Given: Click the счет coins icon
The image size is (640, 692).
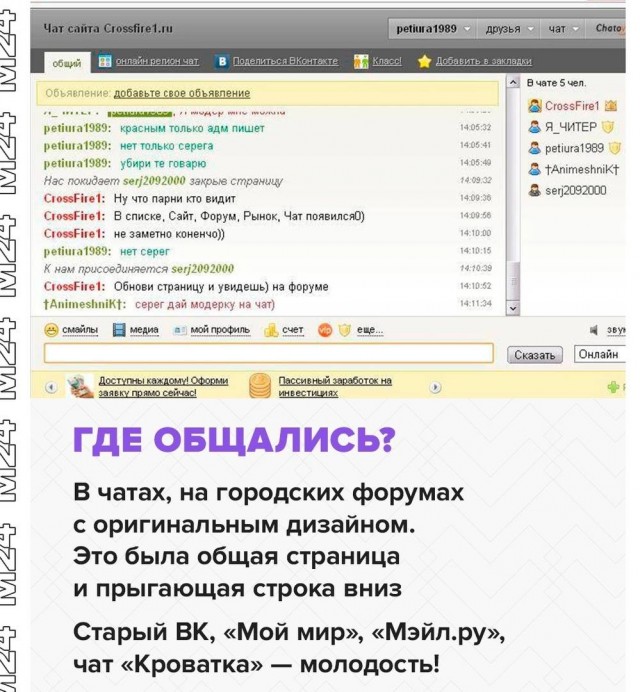Looking at the screenshot, I should 271,330.
